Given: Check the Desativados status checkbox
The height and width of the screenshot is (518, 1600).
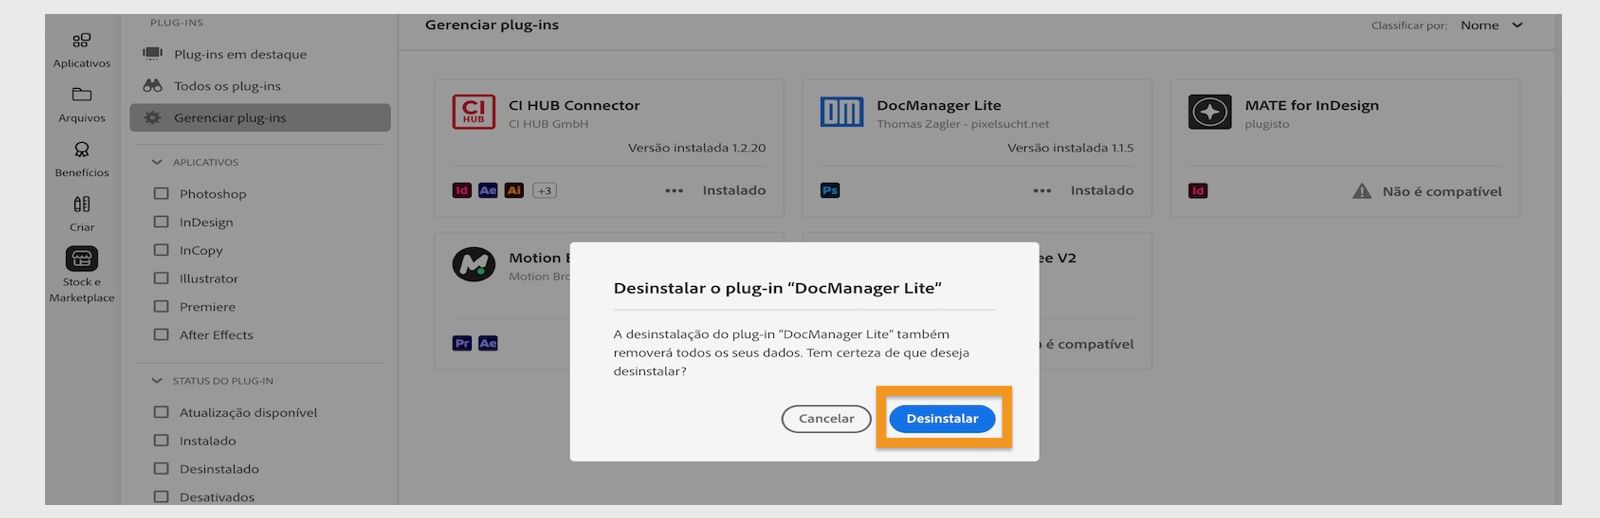Looking at the screenshot, I should [161, 496].
